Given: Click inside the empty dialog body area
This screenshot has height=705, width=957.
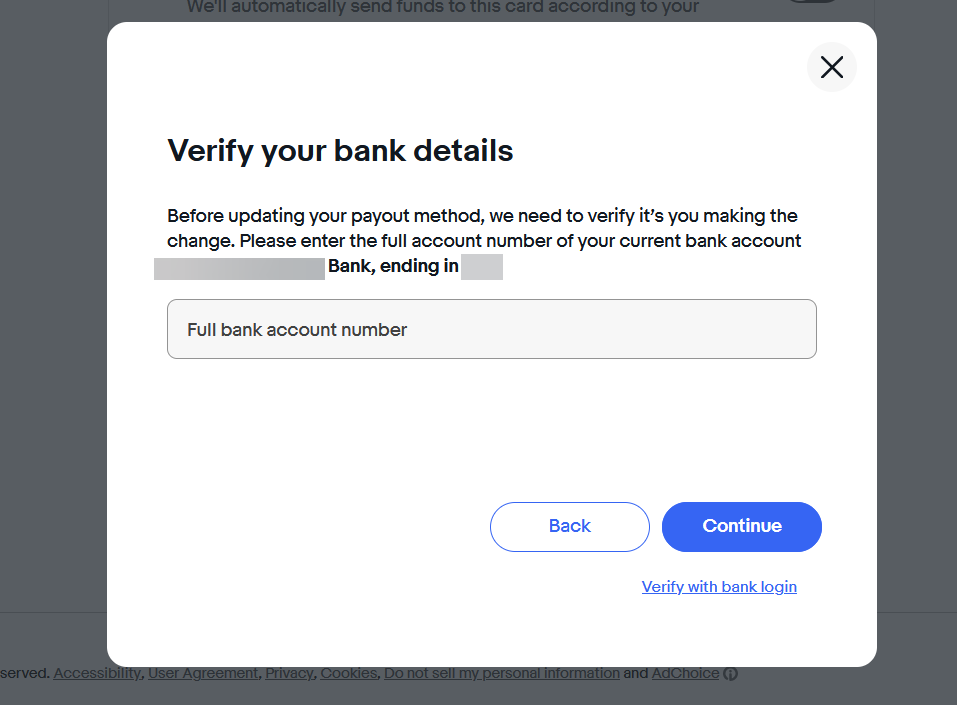Looking at the screenshot, I should coord(491,430).
